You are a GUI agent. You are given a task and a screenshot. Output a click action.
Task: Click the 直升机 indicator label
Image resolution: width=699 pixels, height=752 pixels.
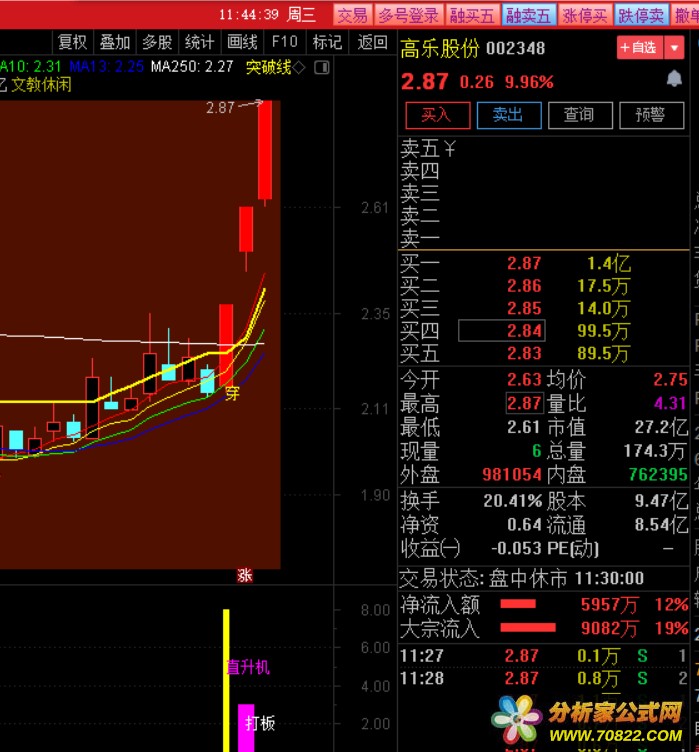tap(248, 667)
